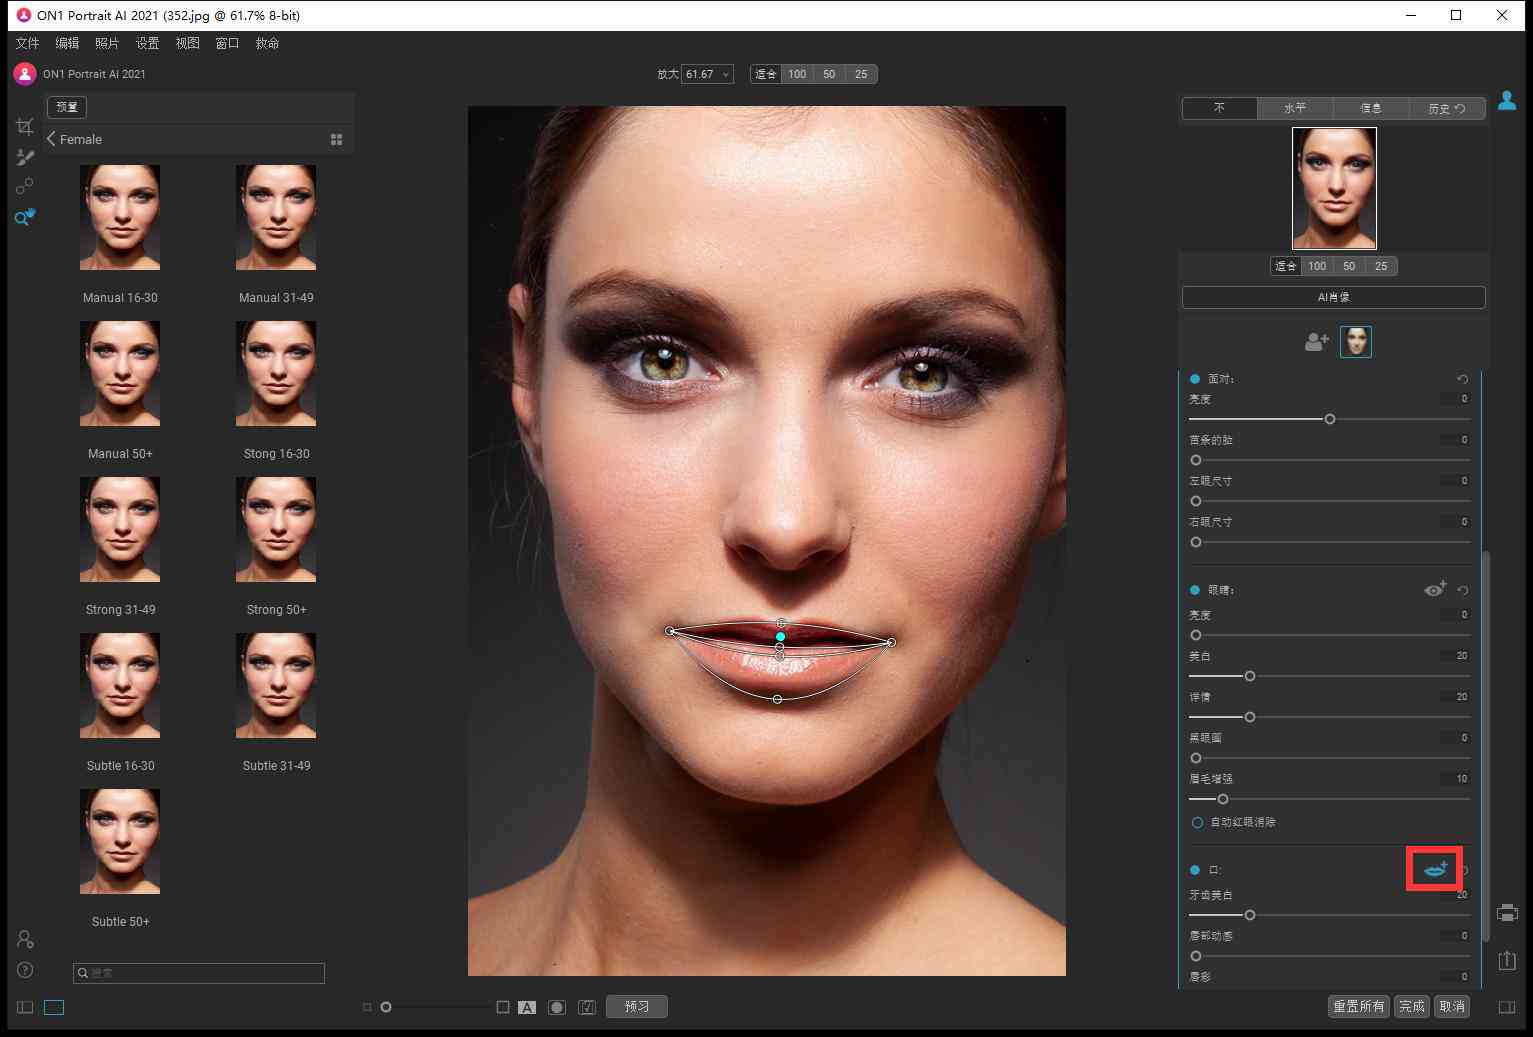The height and width of the screenshot is (1037, 1533).
Task: Toggle the left panel visibility icon
Action: pyautogui.click(x=25, y=1007)
